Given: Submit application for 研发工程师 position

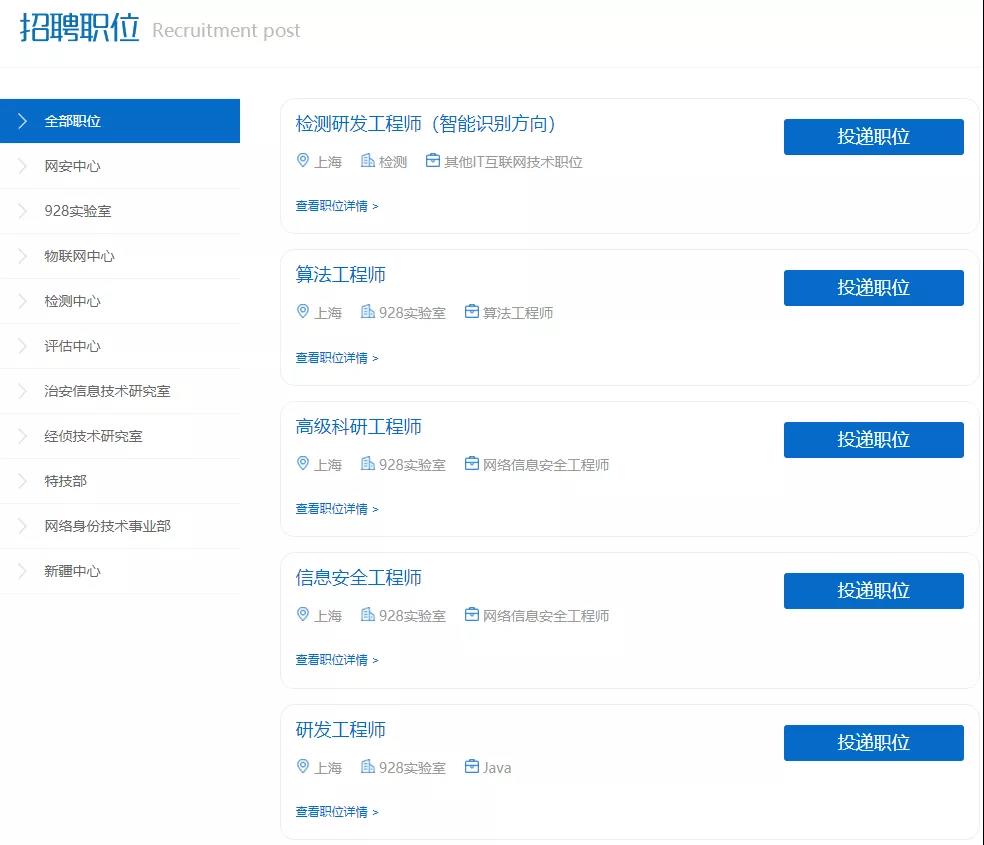Looking at the screenshot, I should pyautogui.click(x=873, y=743).
